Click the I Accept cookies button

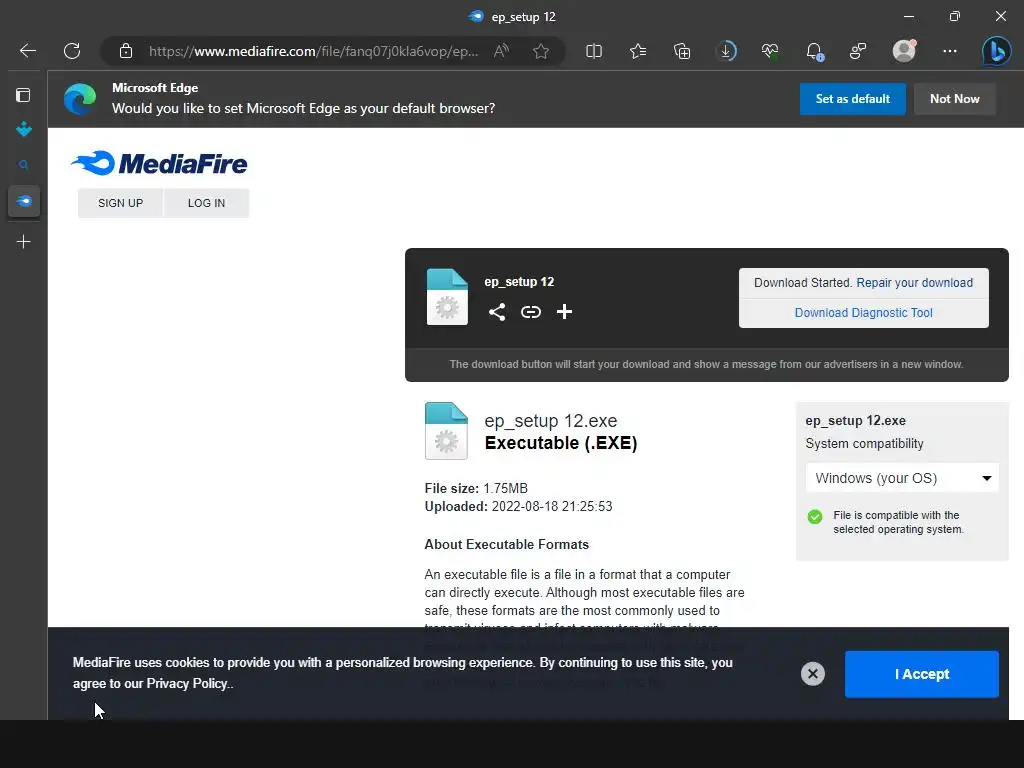[921, 674]
